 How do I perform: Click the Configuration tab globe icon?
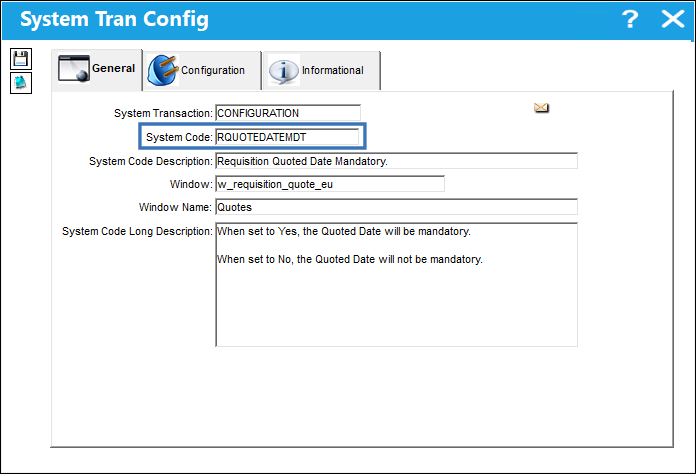click(x=163, y=70)
